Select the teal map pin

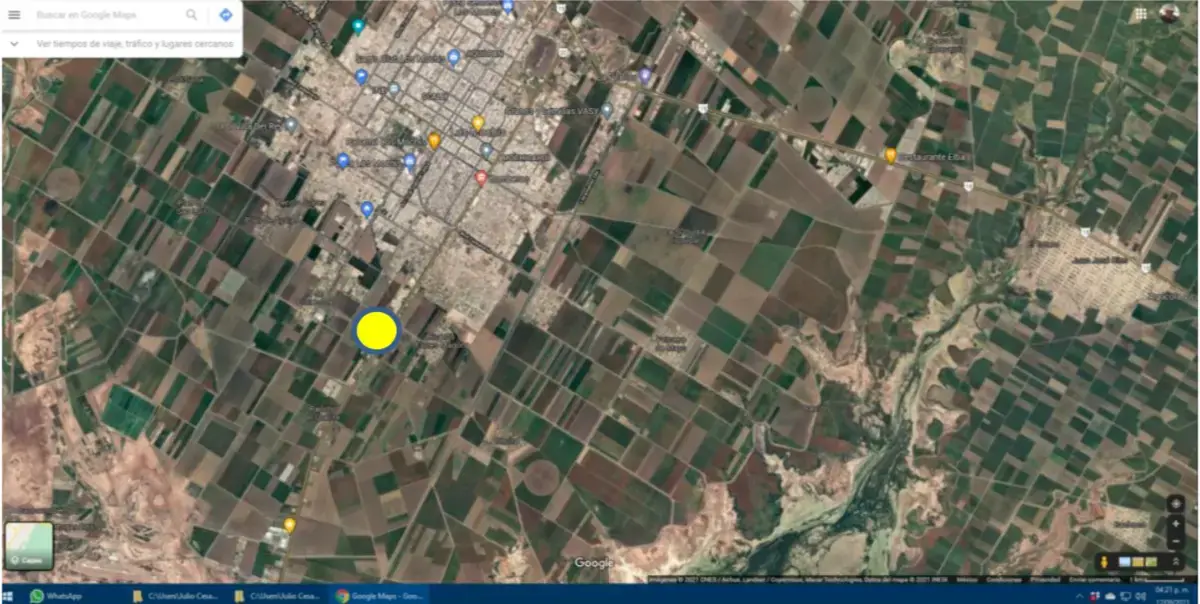pyautogui.click(x=358, y=25)
